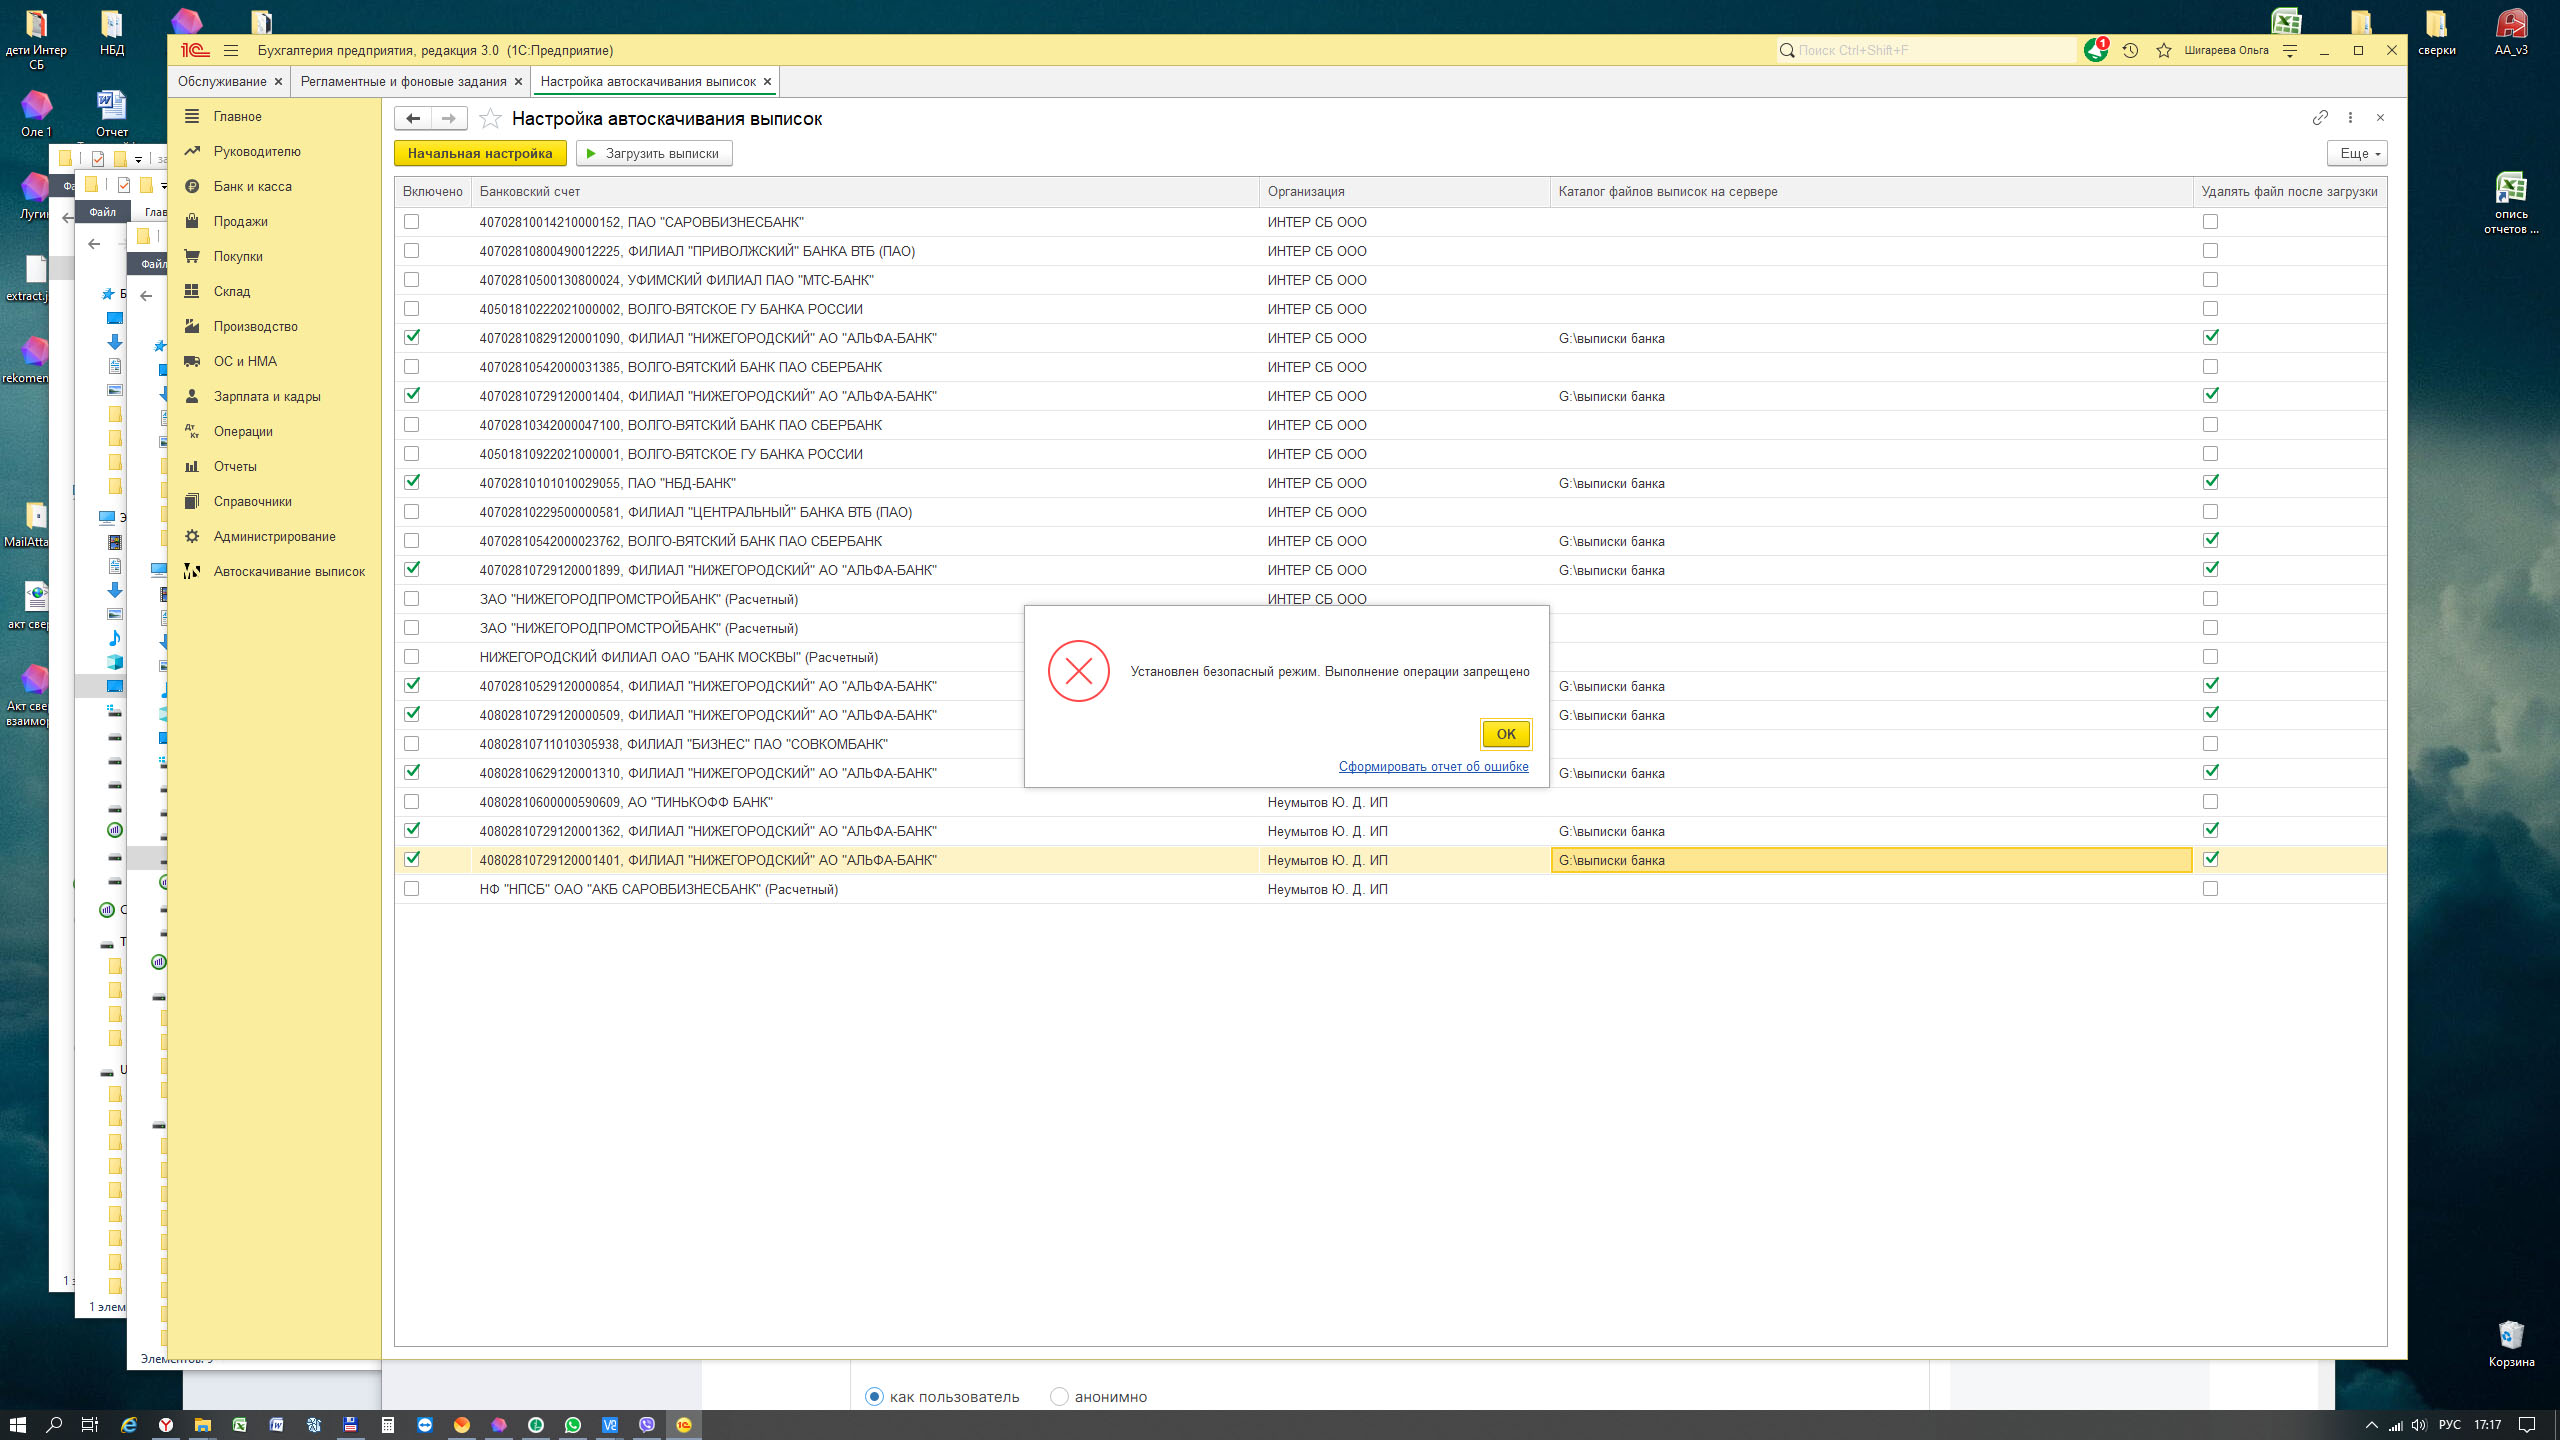Open Yandex Browser from the taskbar

pyautogui.click(x=166, y=1424)
